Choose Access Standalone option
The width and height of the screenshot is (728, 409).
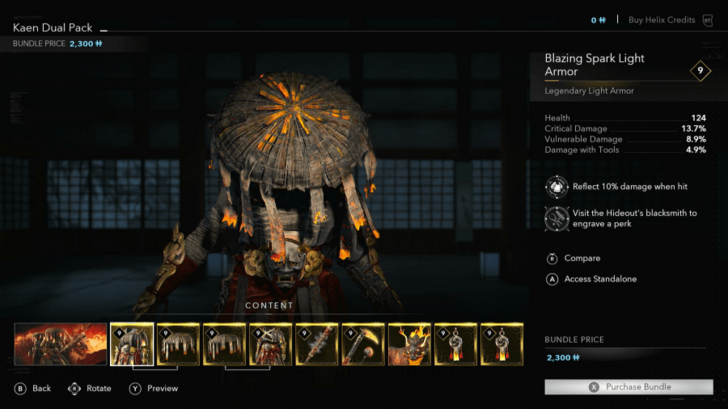click(592, 279)
